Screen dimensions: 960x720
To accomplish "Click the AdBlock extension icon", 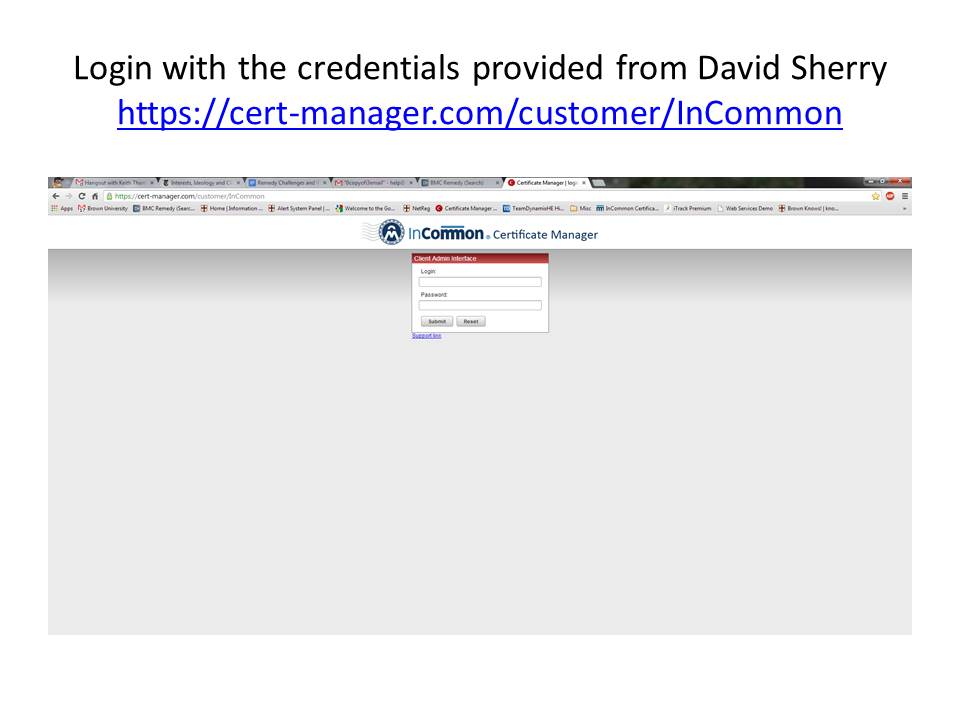I will (x=890, y=197).
